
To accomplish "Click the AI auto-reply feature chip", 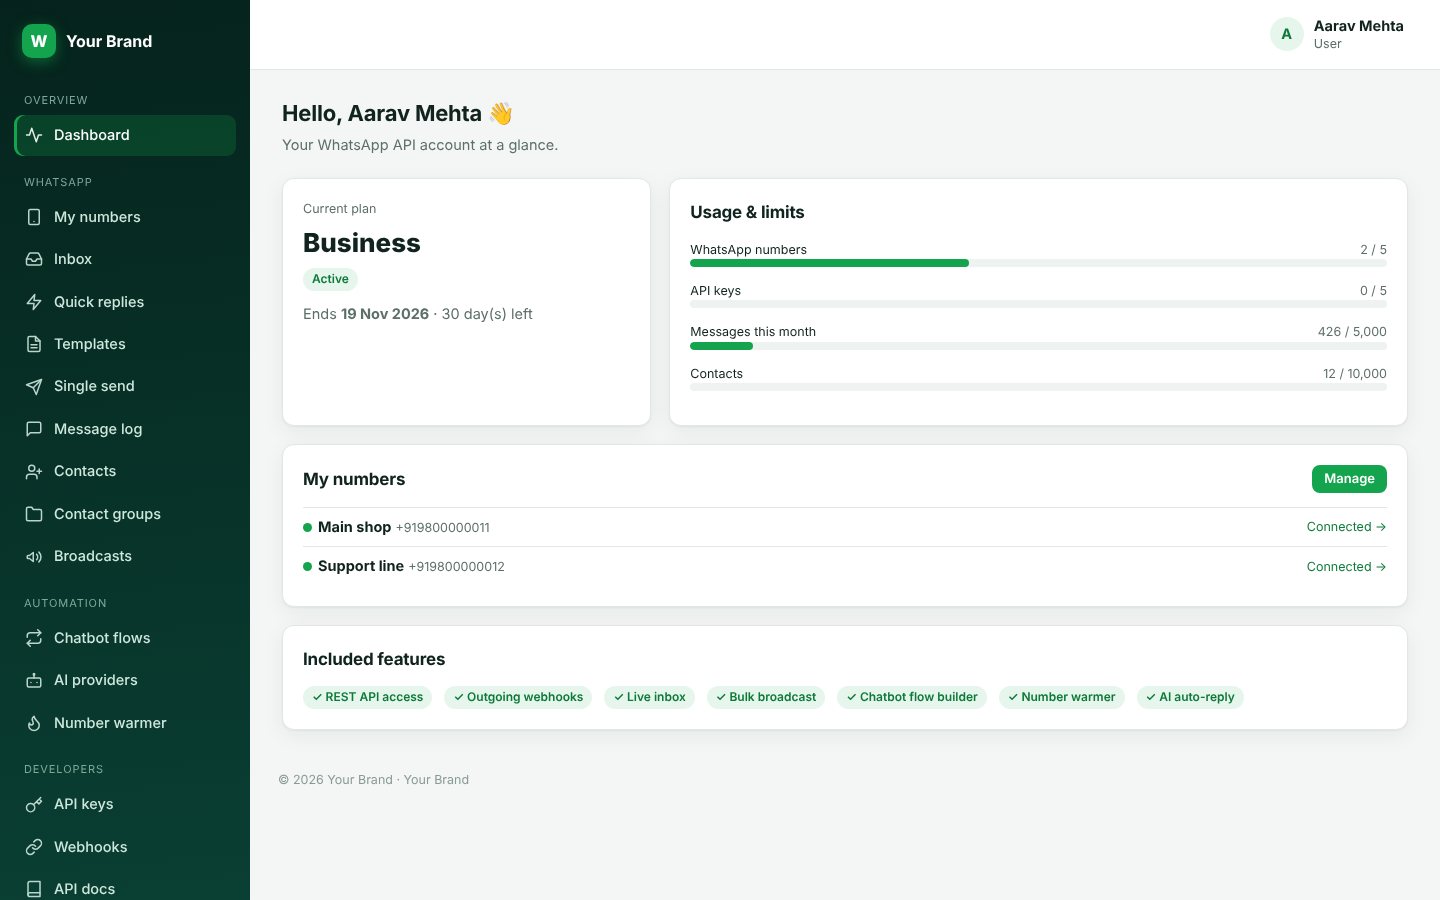I will (1190, 697).
